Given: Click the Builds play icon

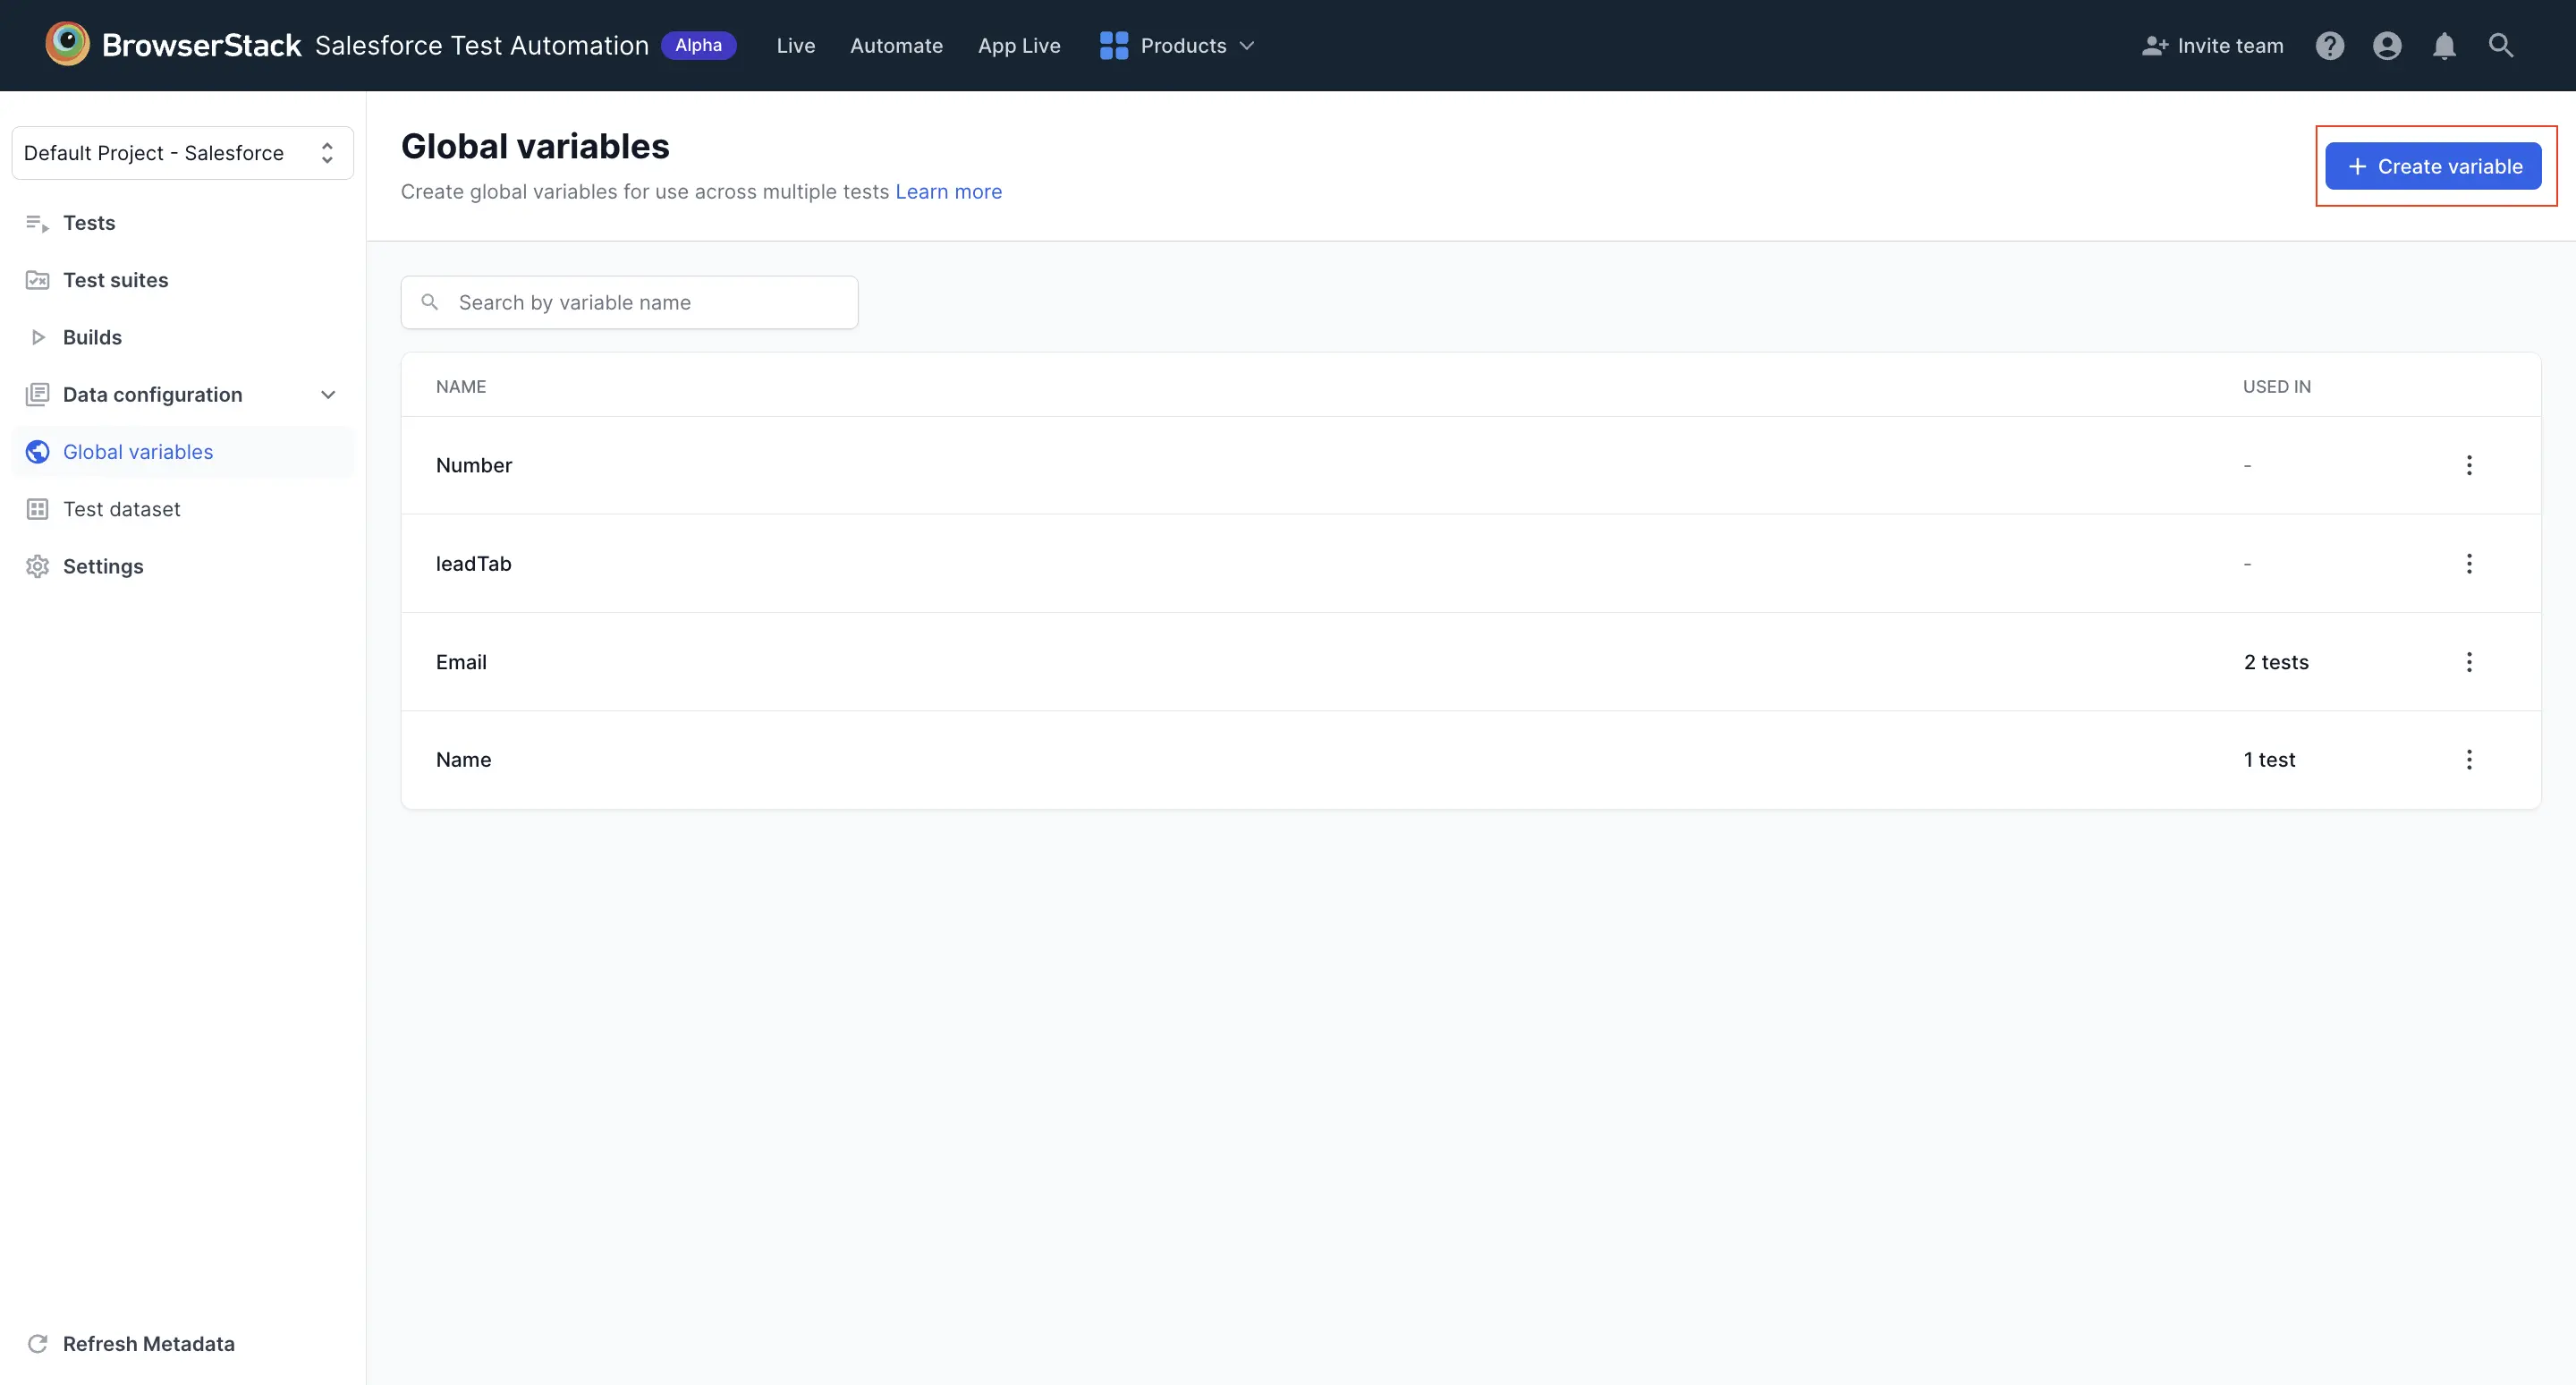Looking at the screenshot, I should pos(37,337).
